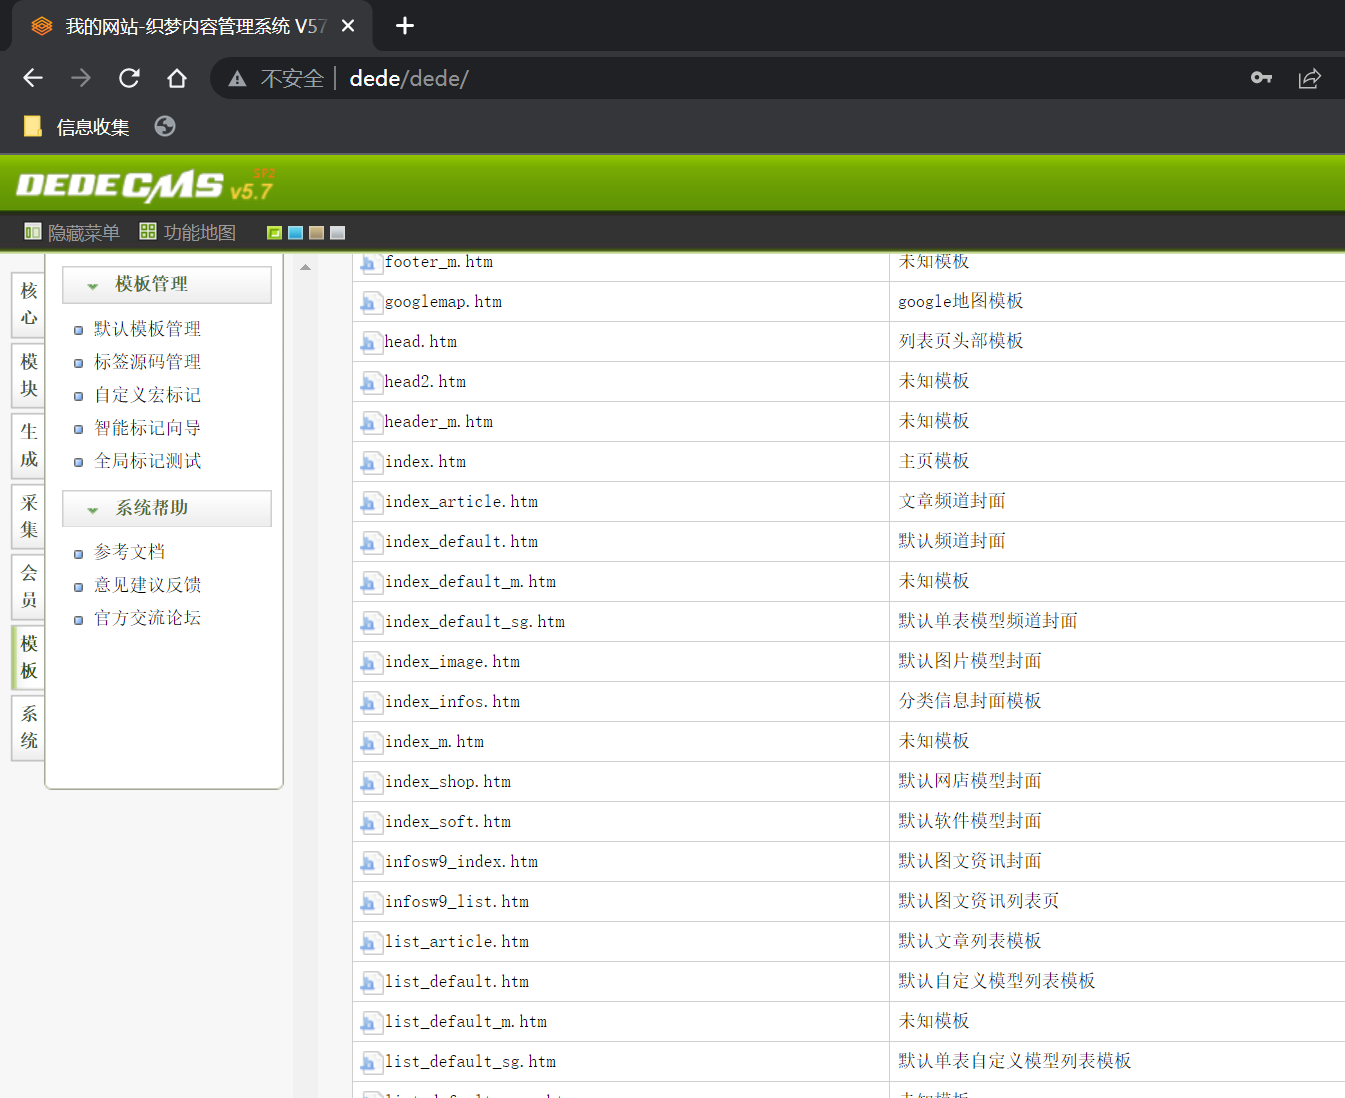
Task: Open 默认模板管理 menu link
Action: tap(147, 329)
